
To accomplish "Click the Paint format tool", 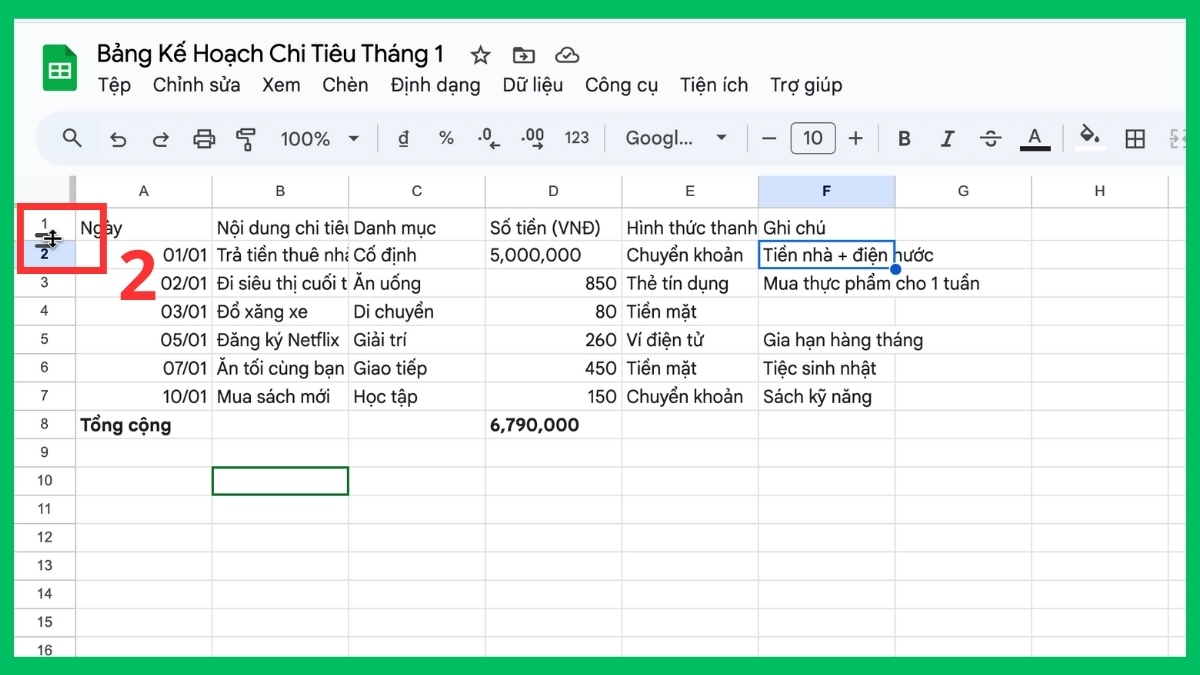I will (246, 138).
